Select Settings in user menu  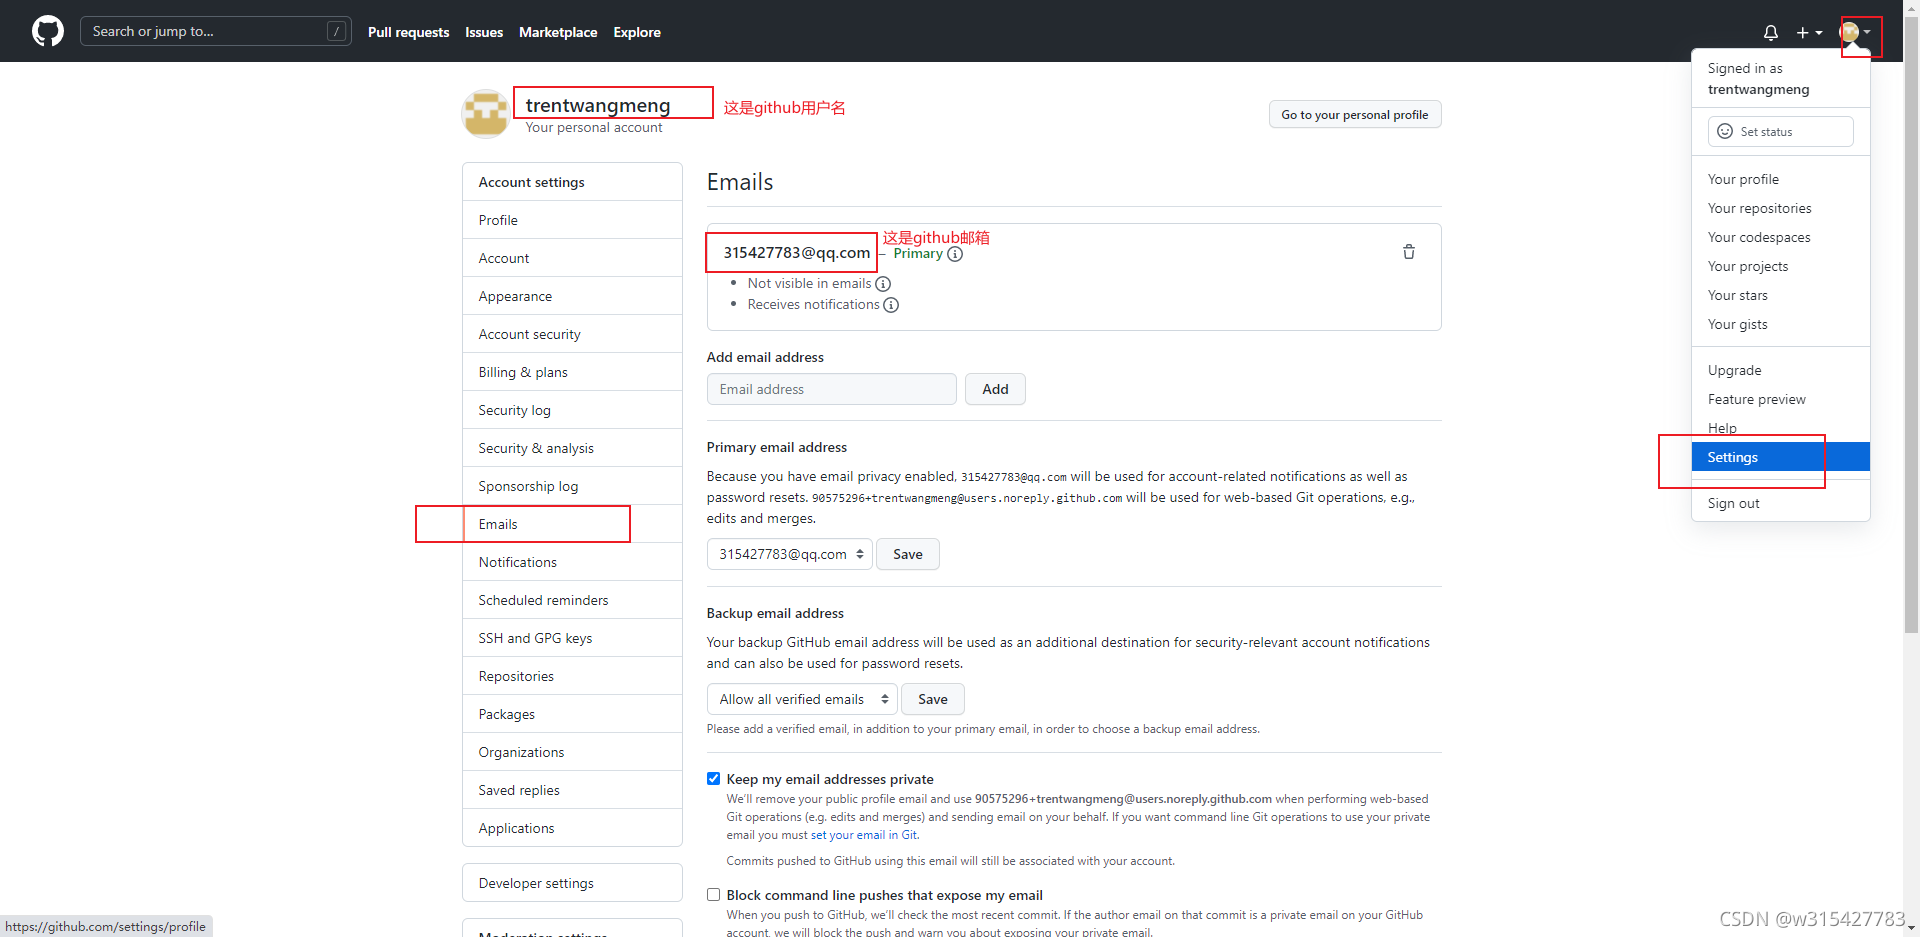pos(1780,457)
